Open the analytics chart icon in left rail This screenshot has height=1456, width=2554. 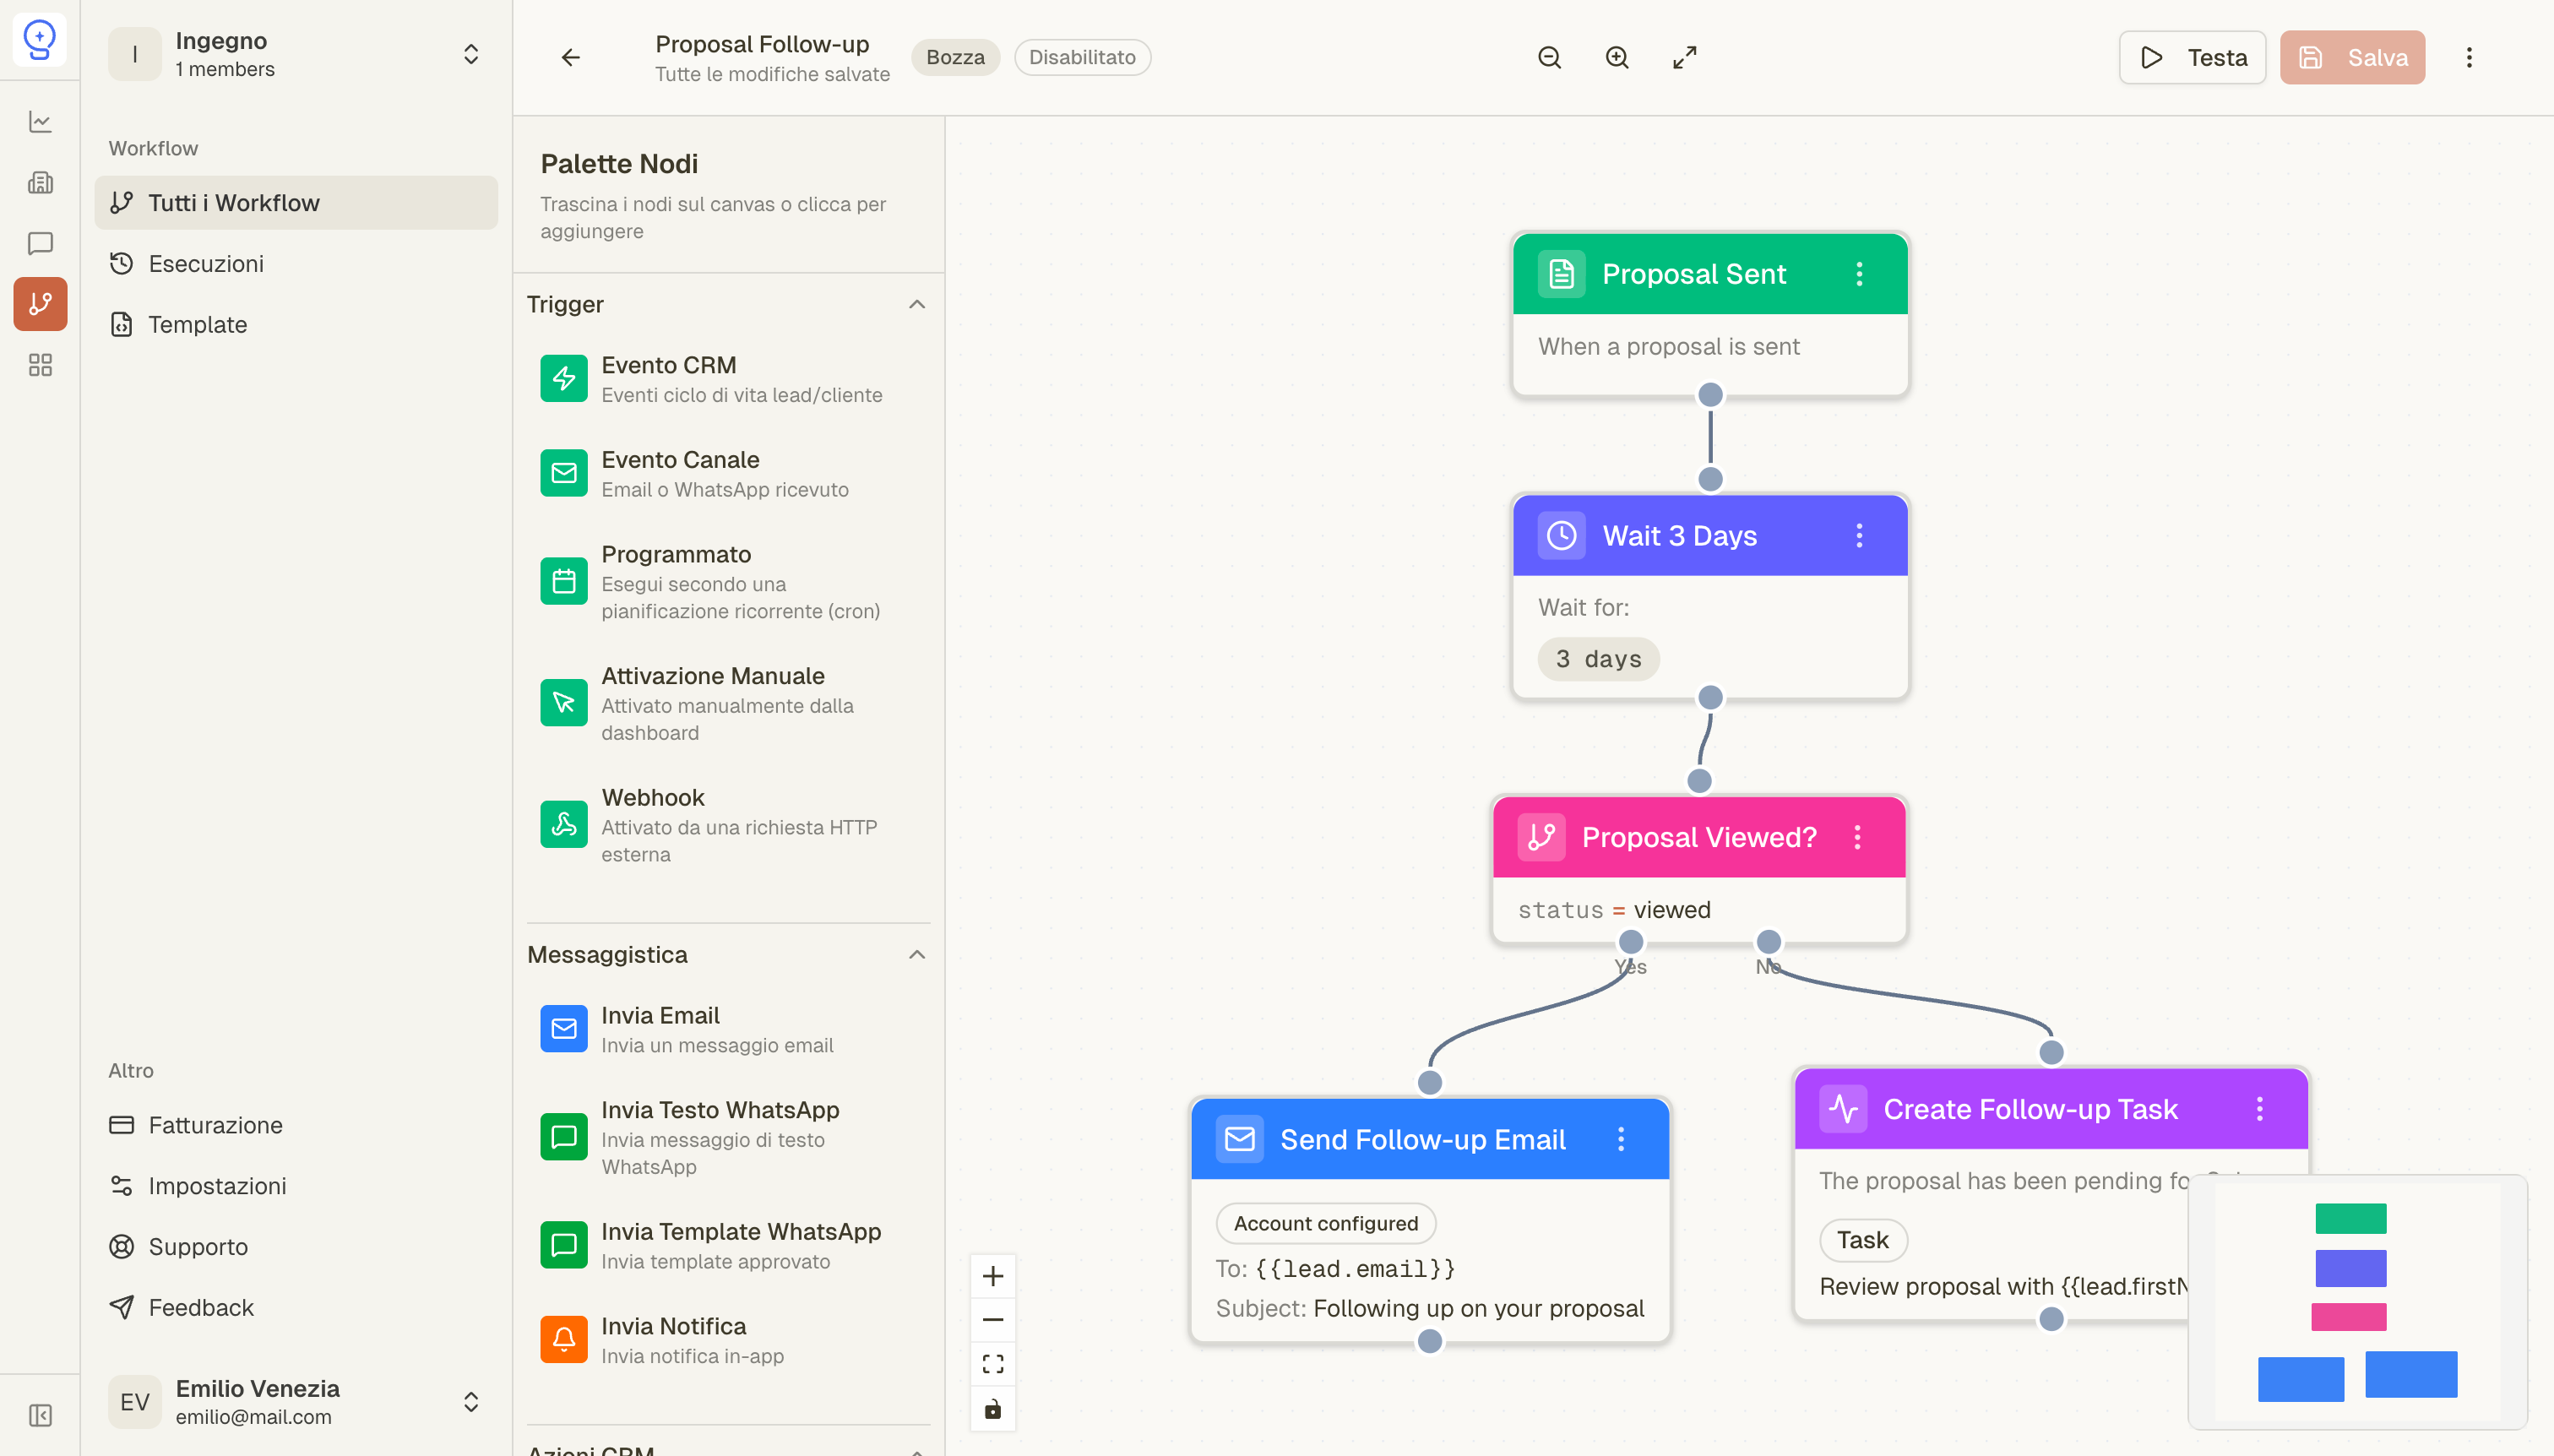(40, 122)
